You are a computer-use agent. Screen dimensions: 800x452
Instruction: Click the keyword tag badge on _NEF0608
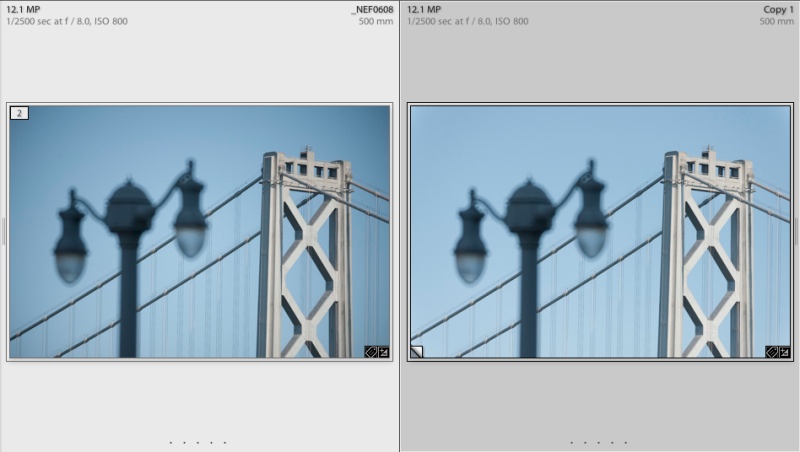point(371,352)
